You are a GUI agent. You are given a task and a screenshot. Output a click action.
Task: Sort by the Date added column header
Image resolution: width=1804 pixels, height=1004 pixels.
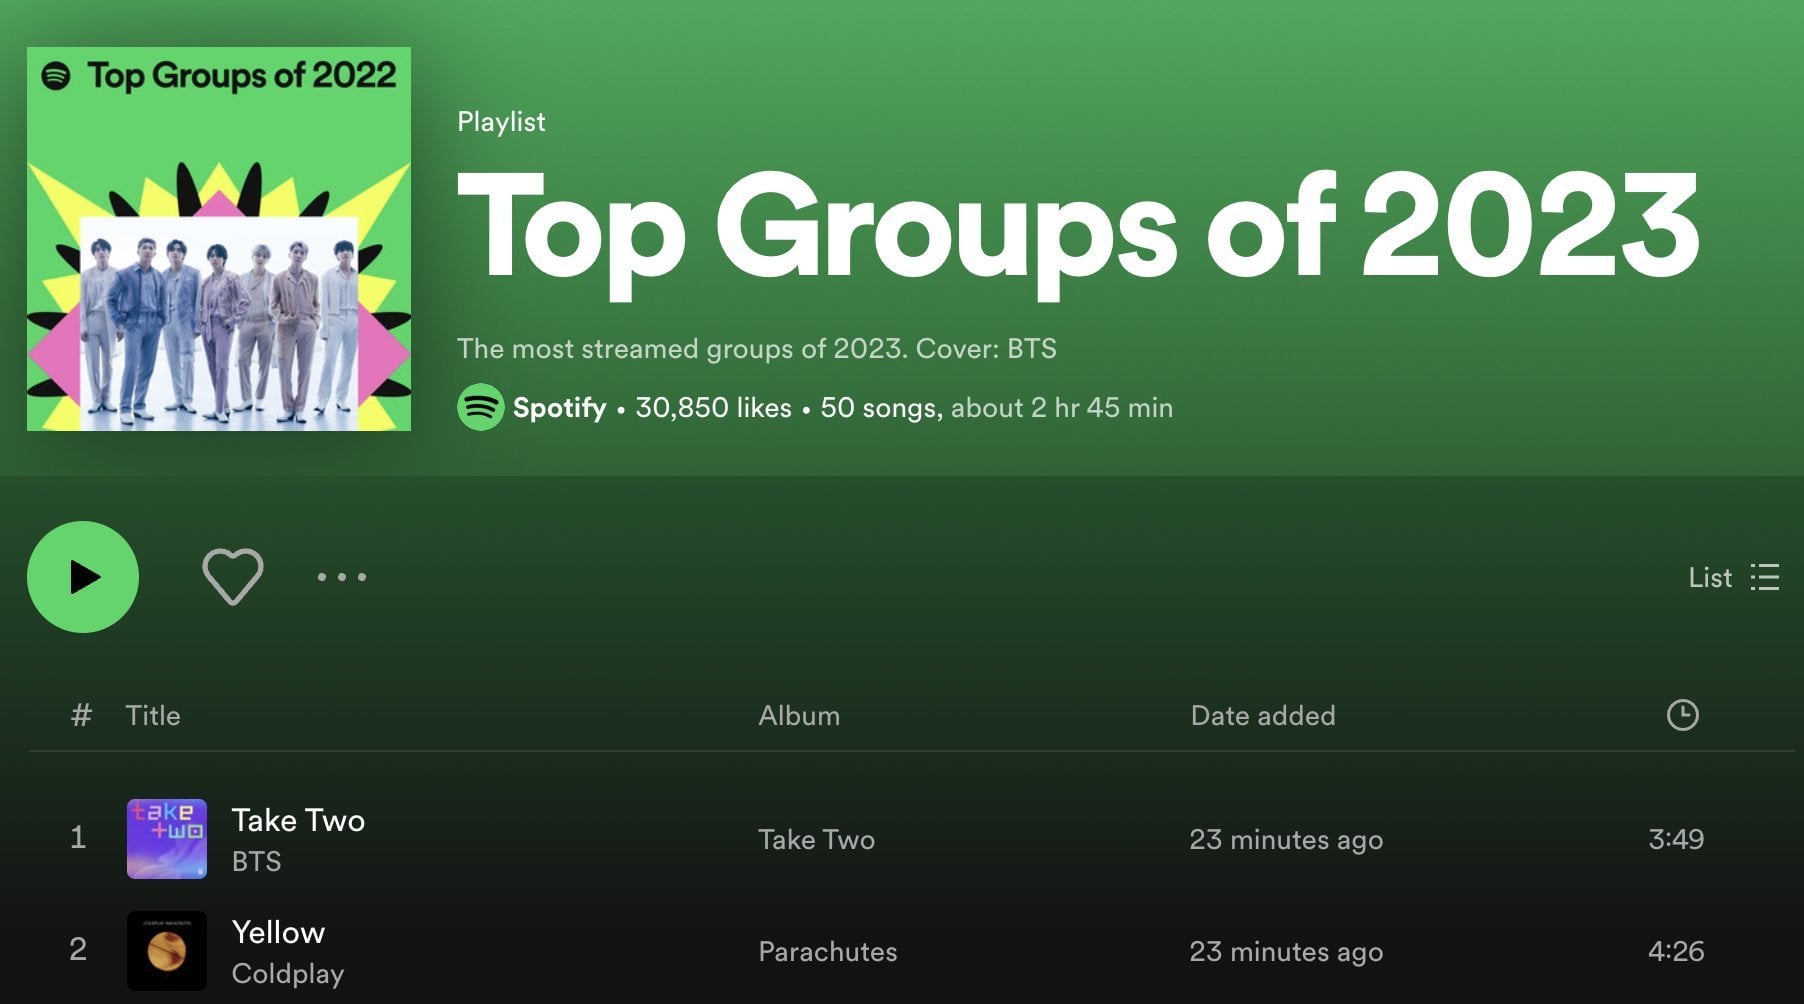tap(1263, 715)
